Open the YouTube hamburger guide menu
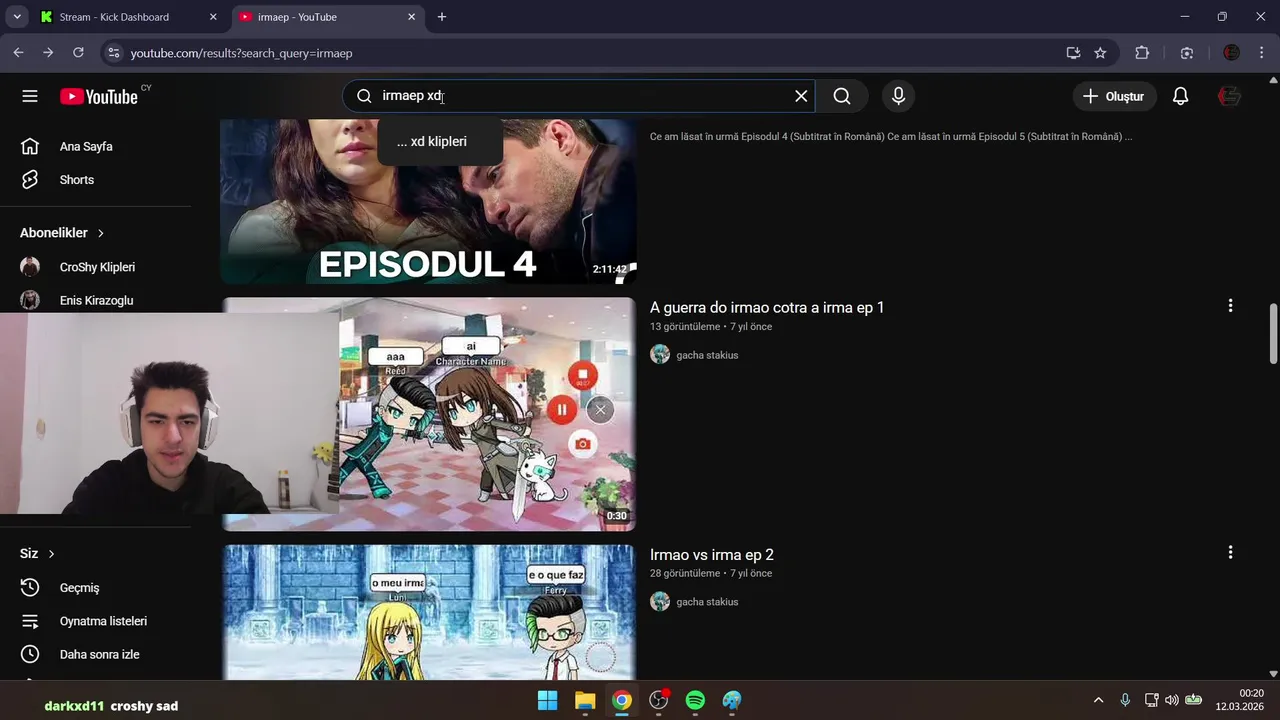The width and height of the screenshot is (1280, 720). pos(30,96)
